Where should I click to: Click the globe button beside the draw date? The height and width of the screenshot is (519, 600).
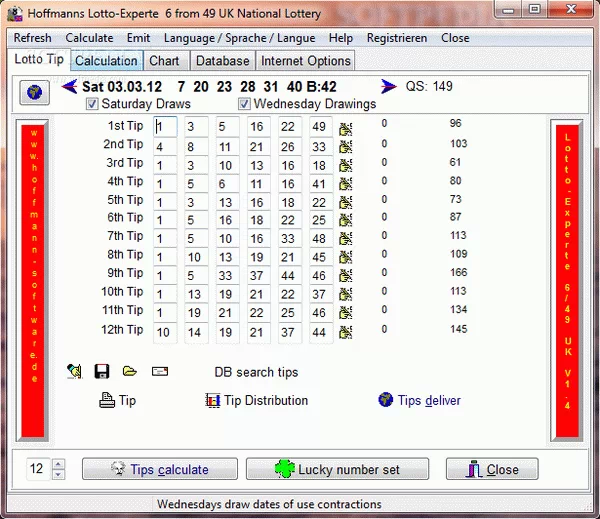pos(35,92)
